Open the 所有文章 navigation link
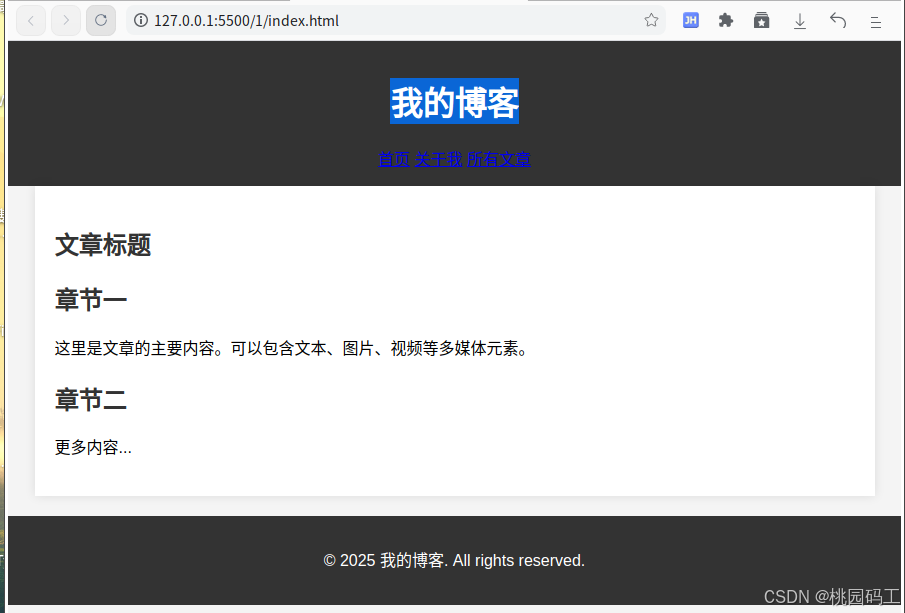 [499, 159]
